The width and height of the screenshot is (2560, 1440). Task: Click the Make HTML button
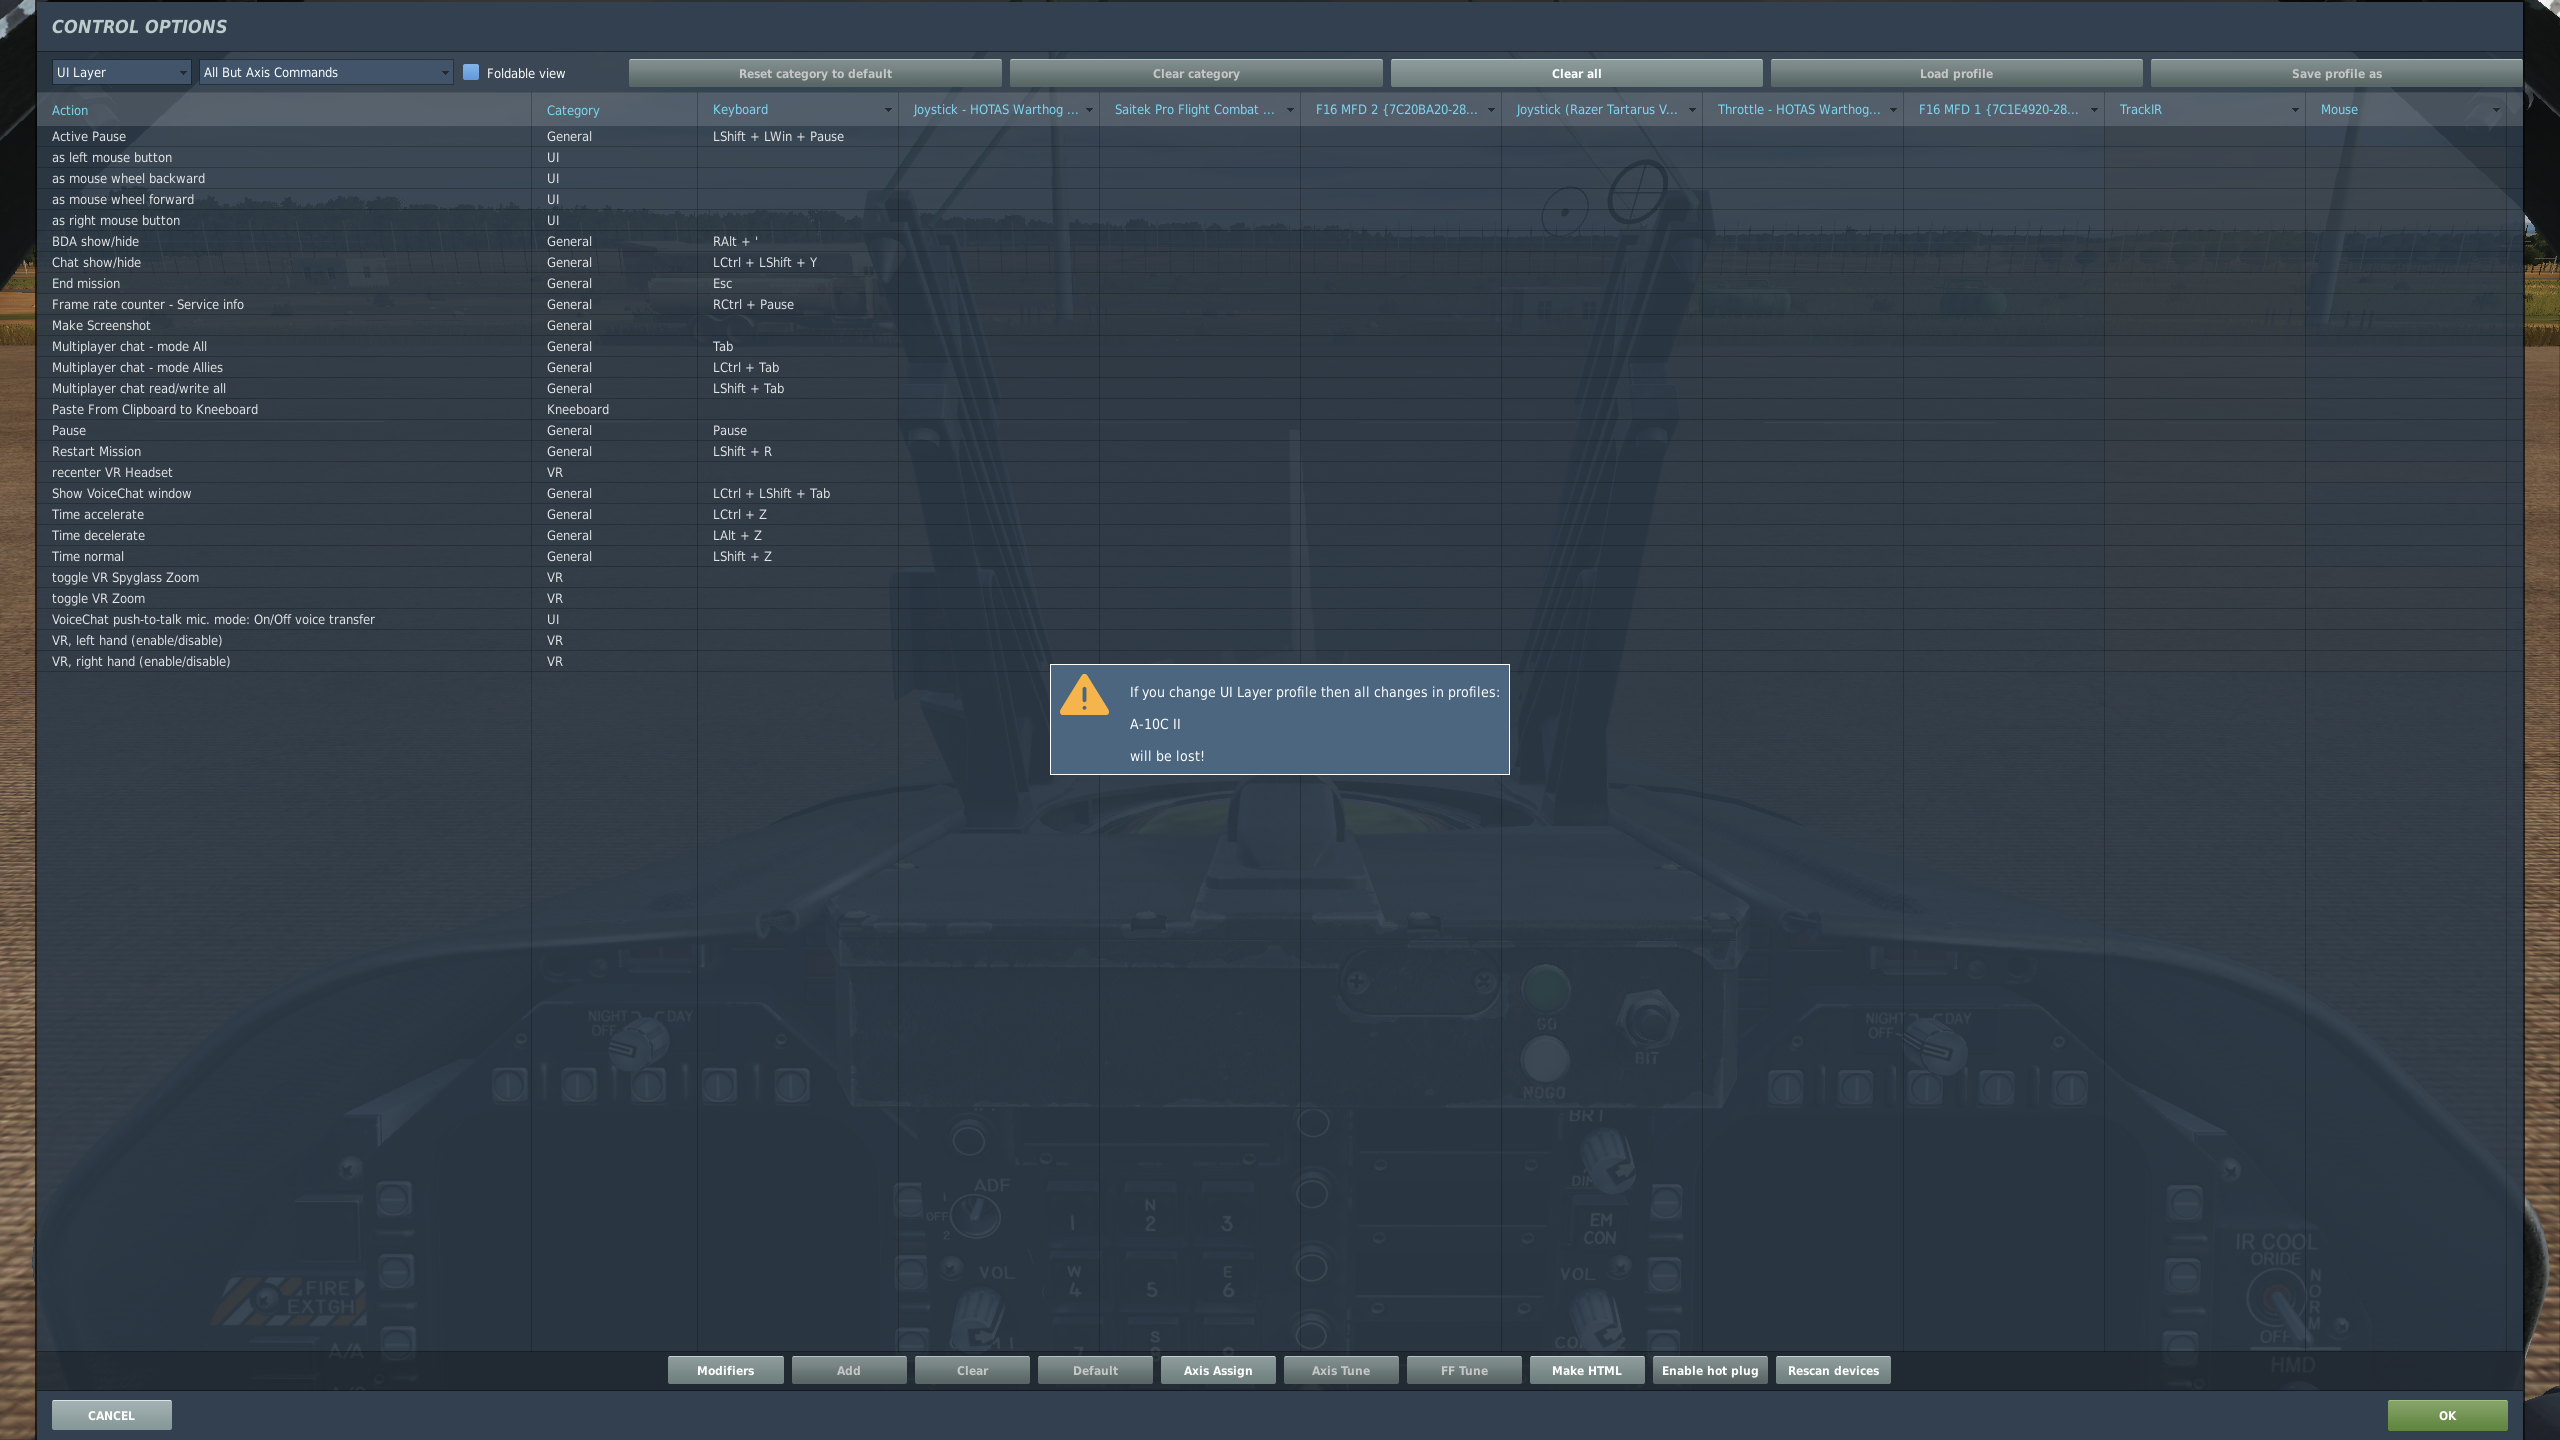(x=1587, y=1370)
